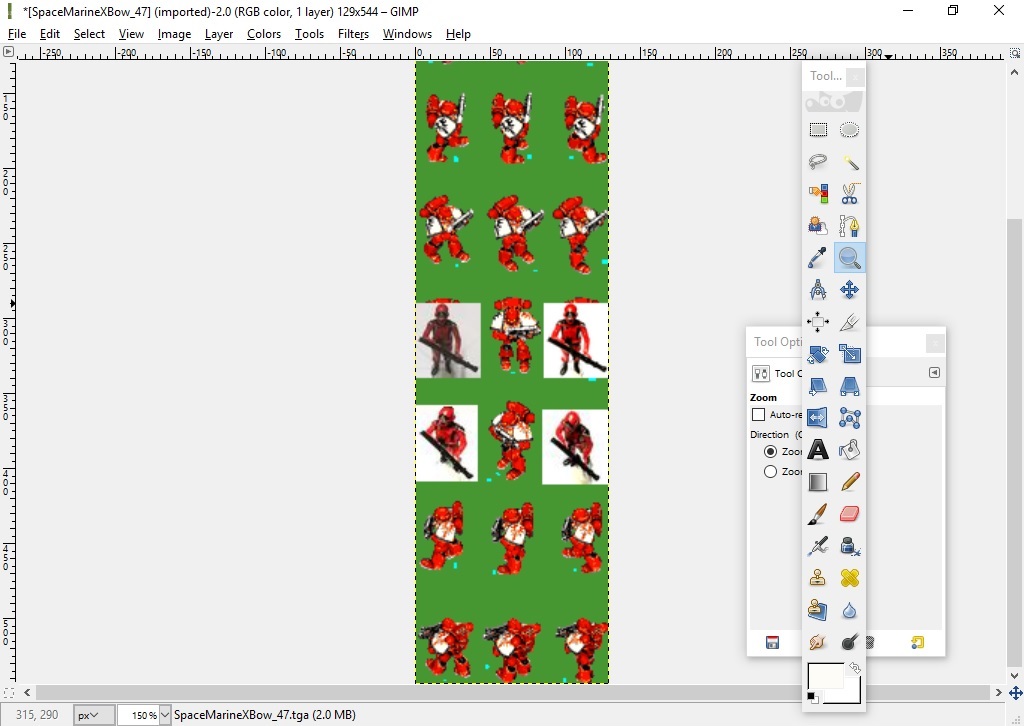Activate the Move tool

click(849, 290)
